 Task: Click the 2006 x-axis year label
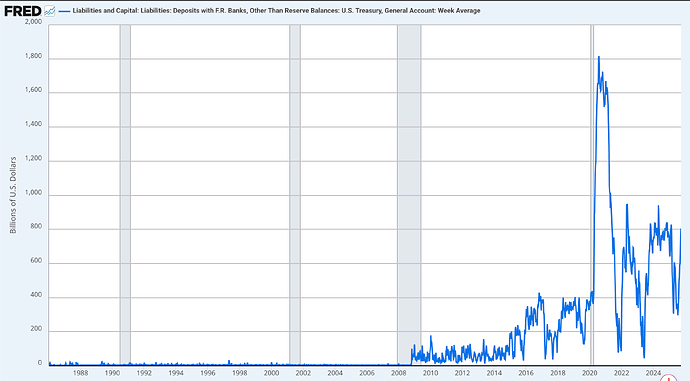pyautogui.click(x=367, y=373)
